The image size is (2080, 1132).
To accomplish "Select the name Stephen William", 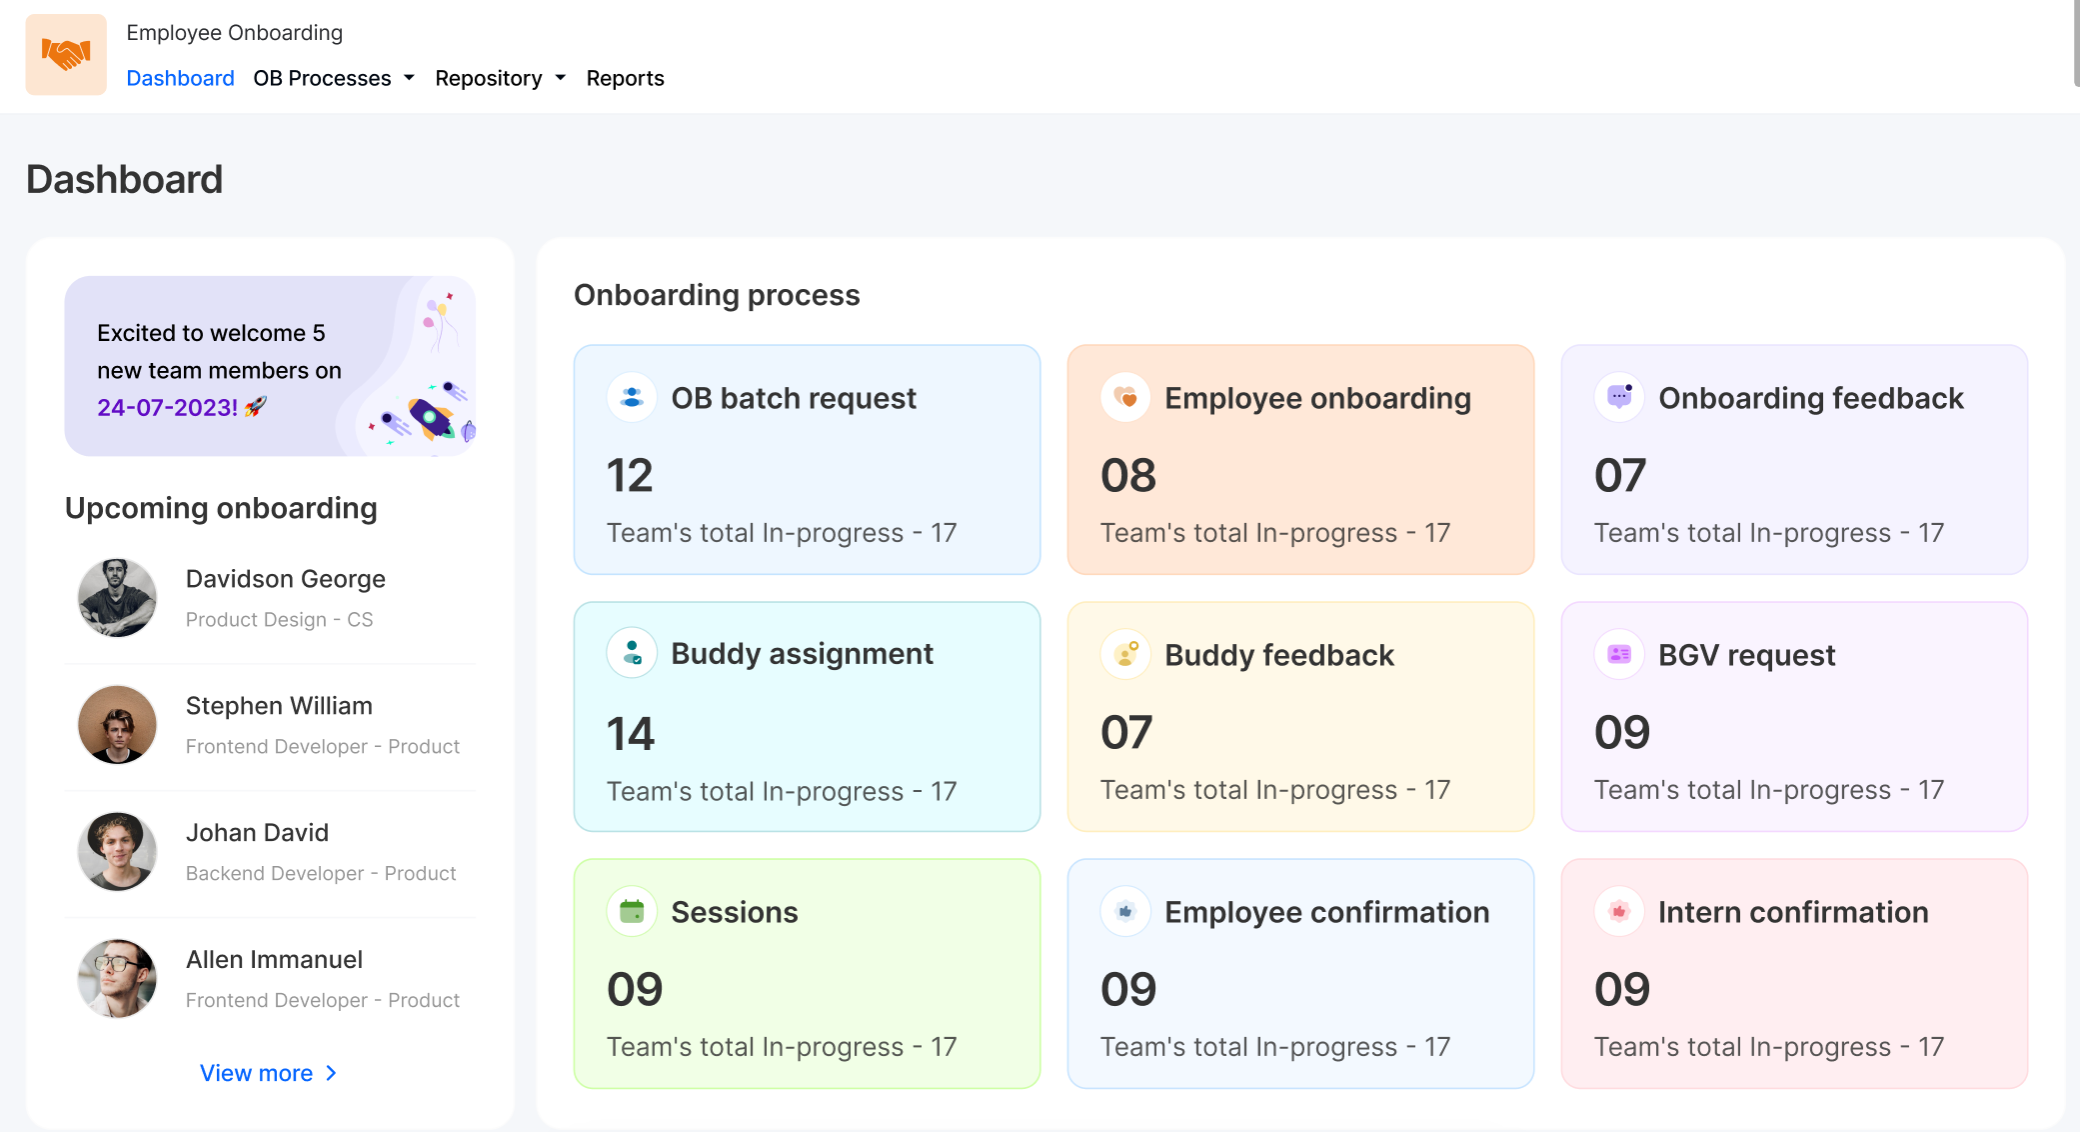I will (x=279, y=706).
